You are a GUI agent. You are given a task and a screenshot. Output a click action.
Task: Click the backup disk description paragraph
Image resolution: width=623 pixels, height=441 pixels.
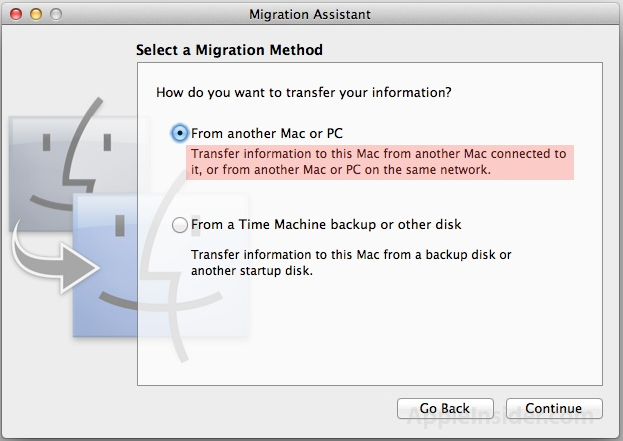tap(351, 263)
